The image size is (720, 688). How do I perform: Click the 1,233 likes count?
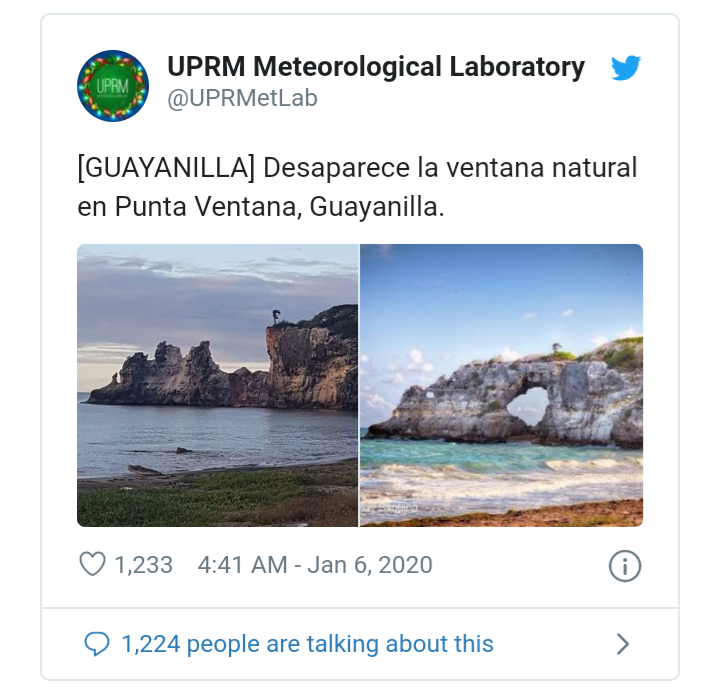143,565
